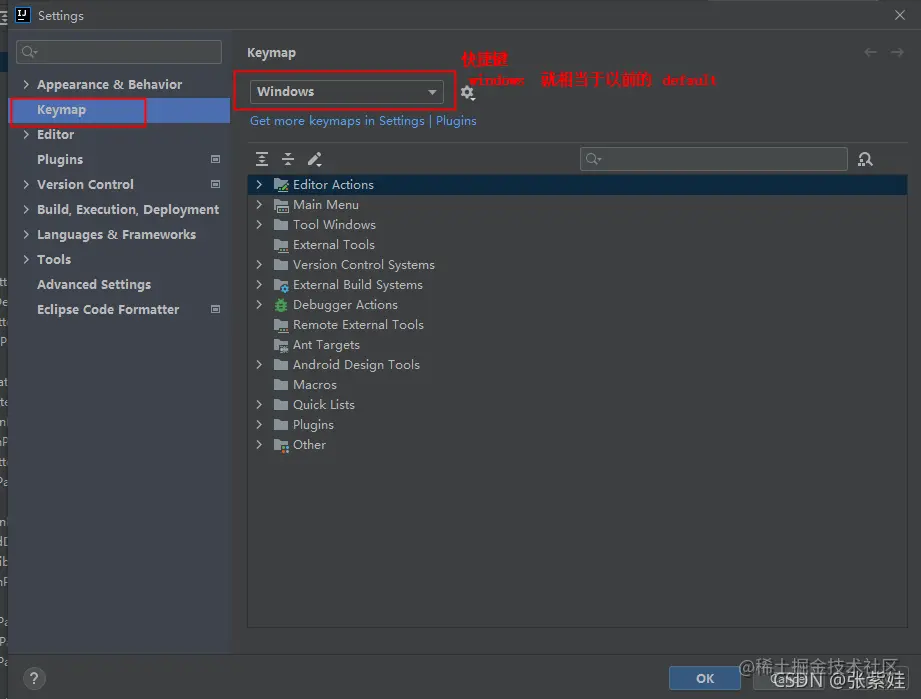Select the Android Design Tools row
Image resolution: width=921 pixels, height=699 pixels.
[577, 365]
